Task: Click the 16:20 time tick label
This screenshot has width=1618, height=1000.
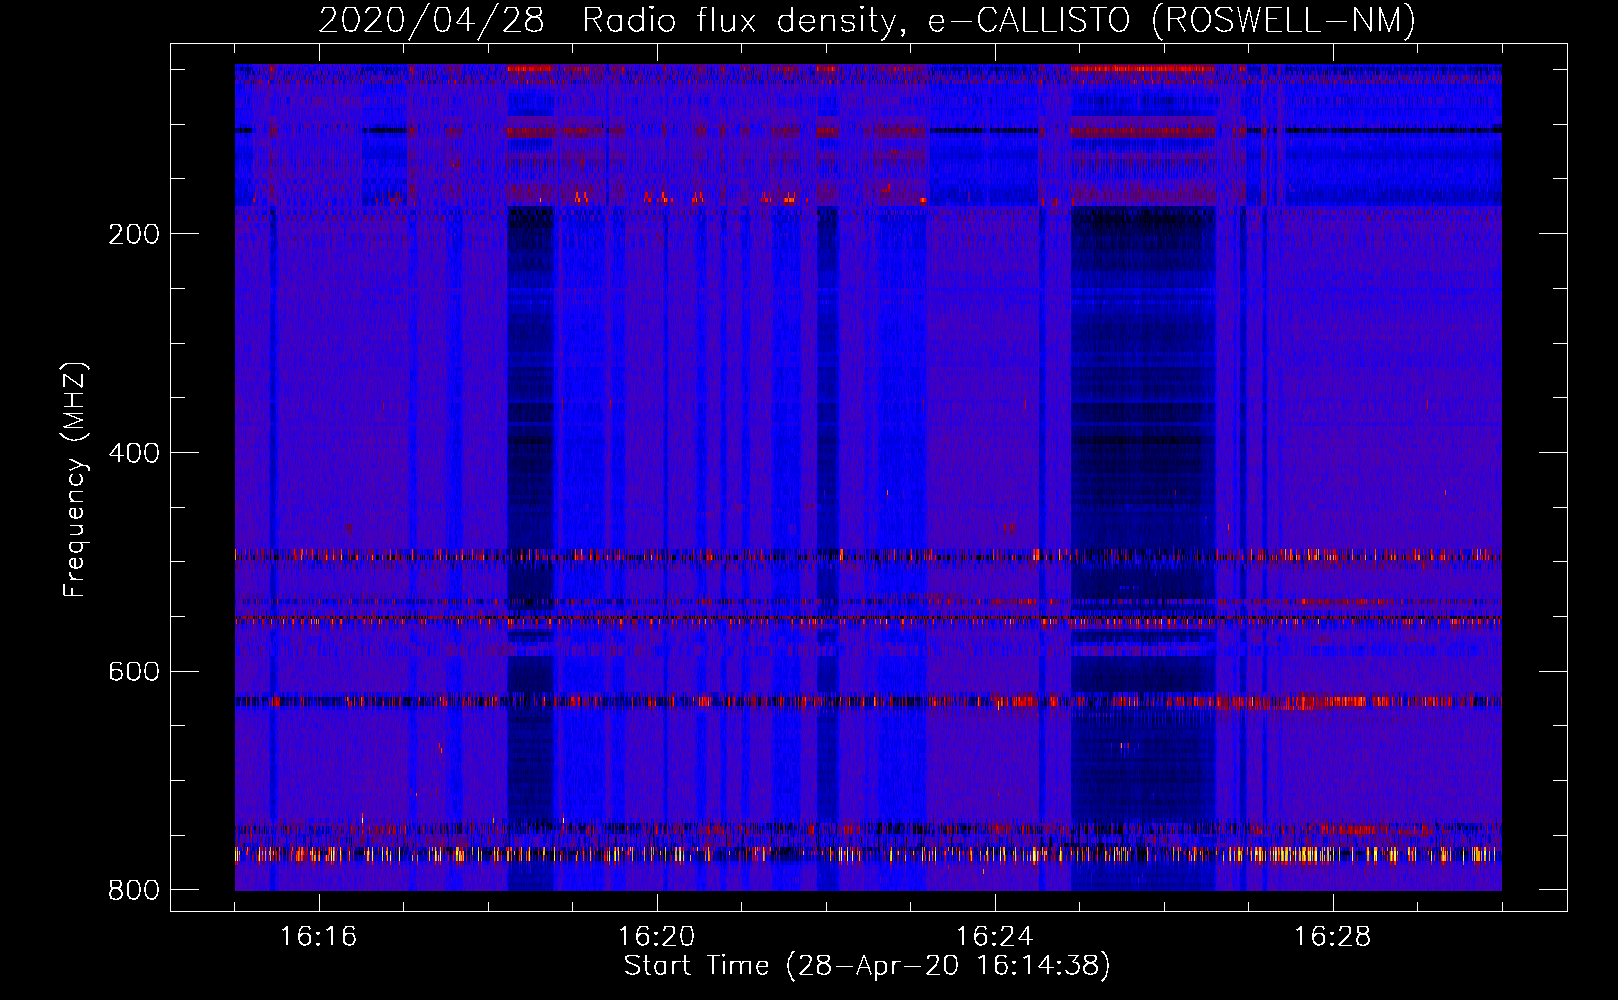Action: tap(656, 937)
